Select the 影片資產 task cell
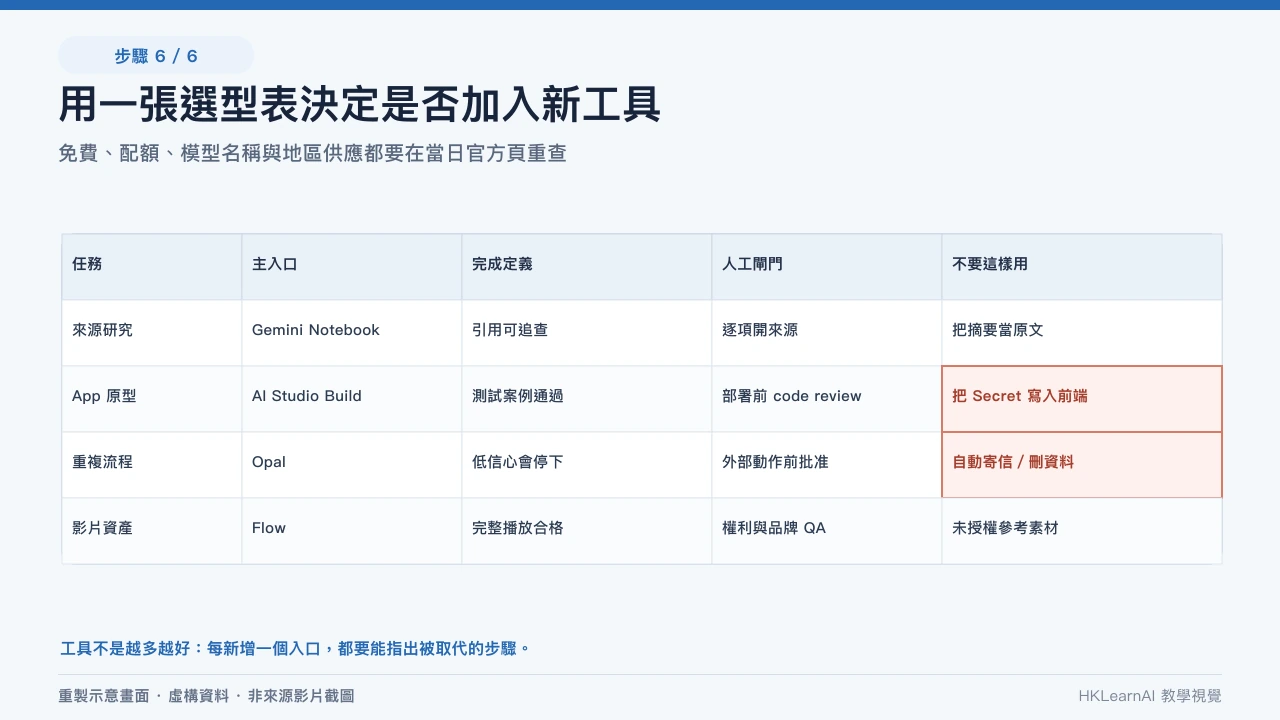1280x720 pixels. pyautogui.click(x=152, y=531)
